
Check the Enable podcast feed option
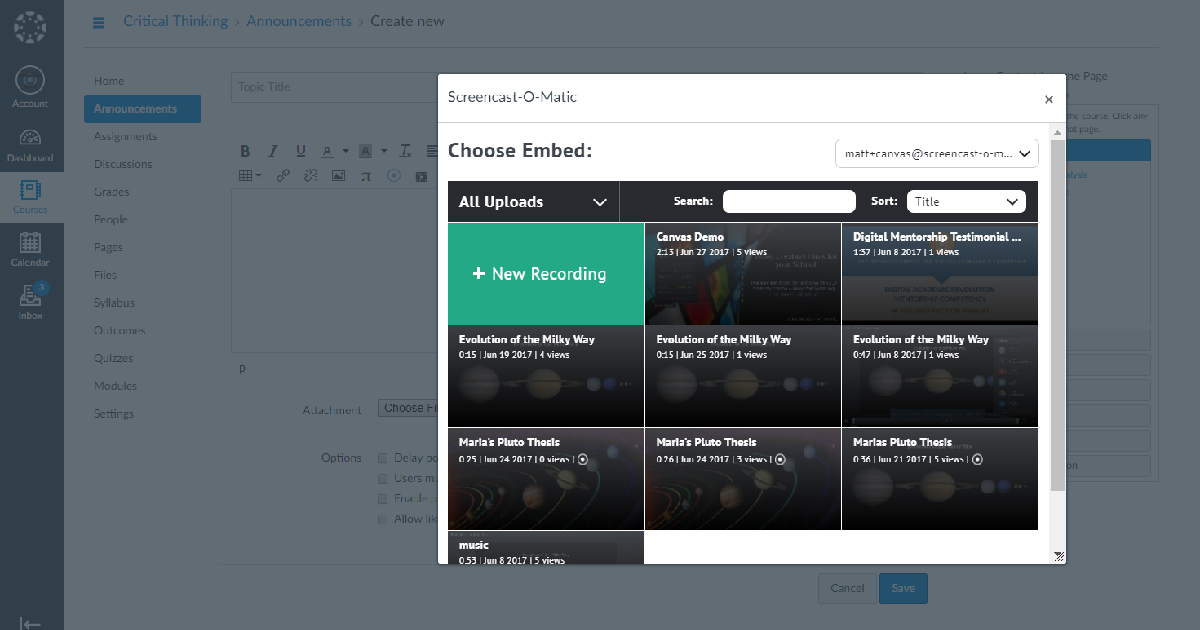383,498
